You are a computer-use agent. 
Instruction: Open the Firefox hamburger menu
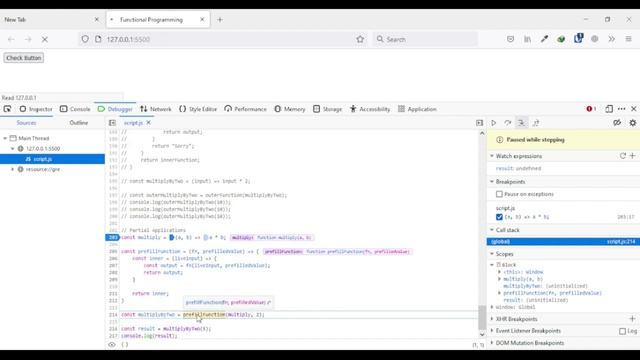[x=629, y=39]
